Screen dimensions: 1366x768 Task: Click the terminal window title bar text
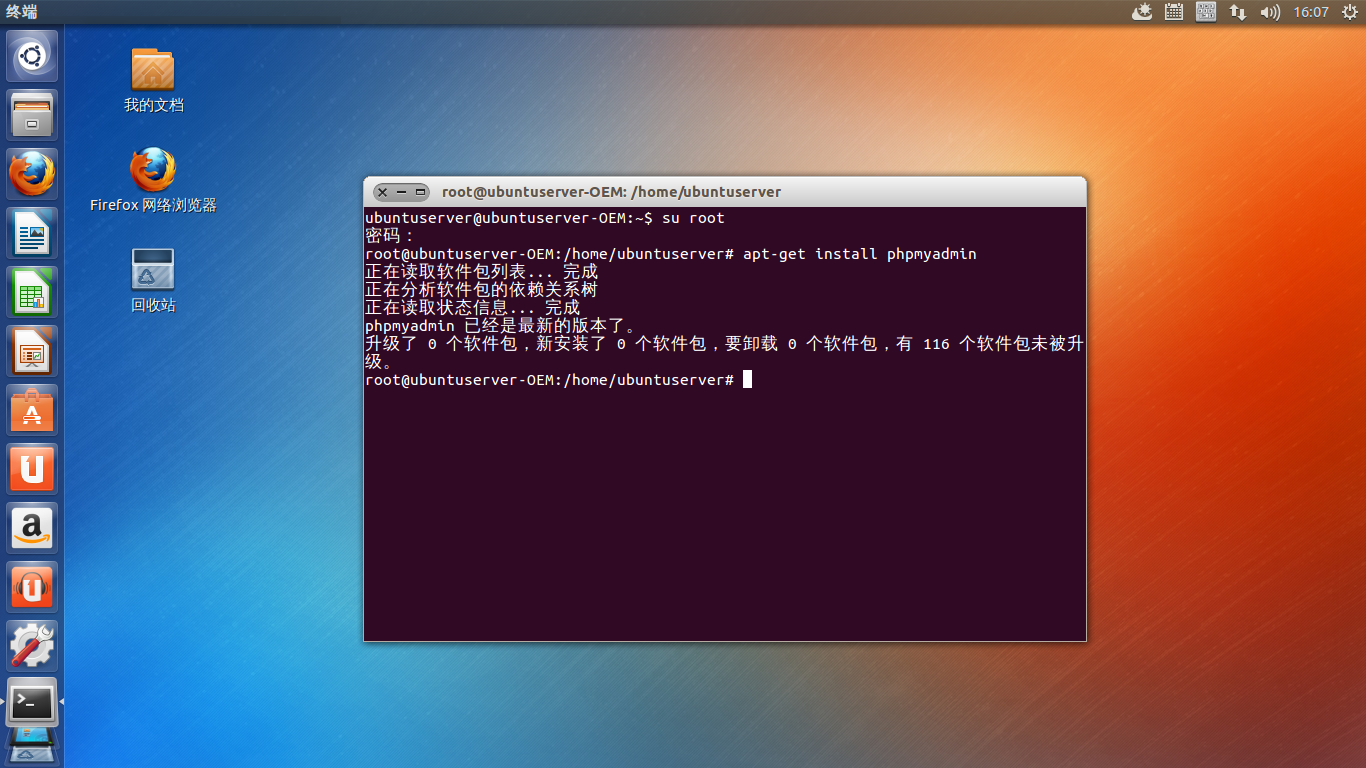point(611,192)
